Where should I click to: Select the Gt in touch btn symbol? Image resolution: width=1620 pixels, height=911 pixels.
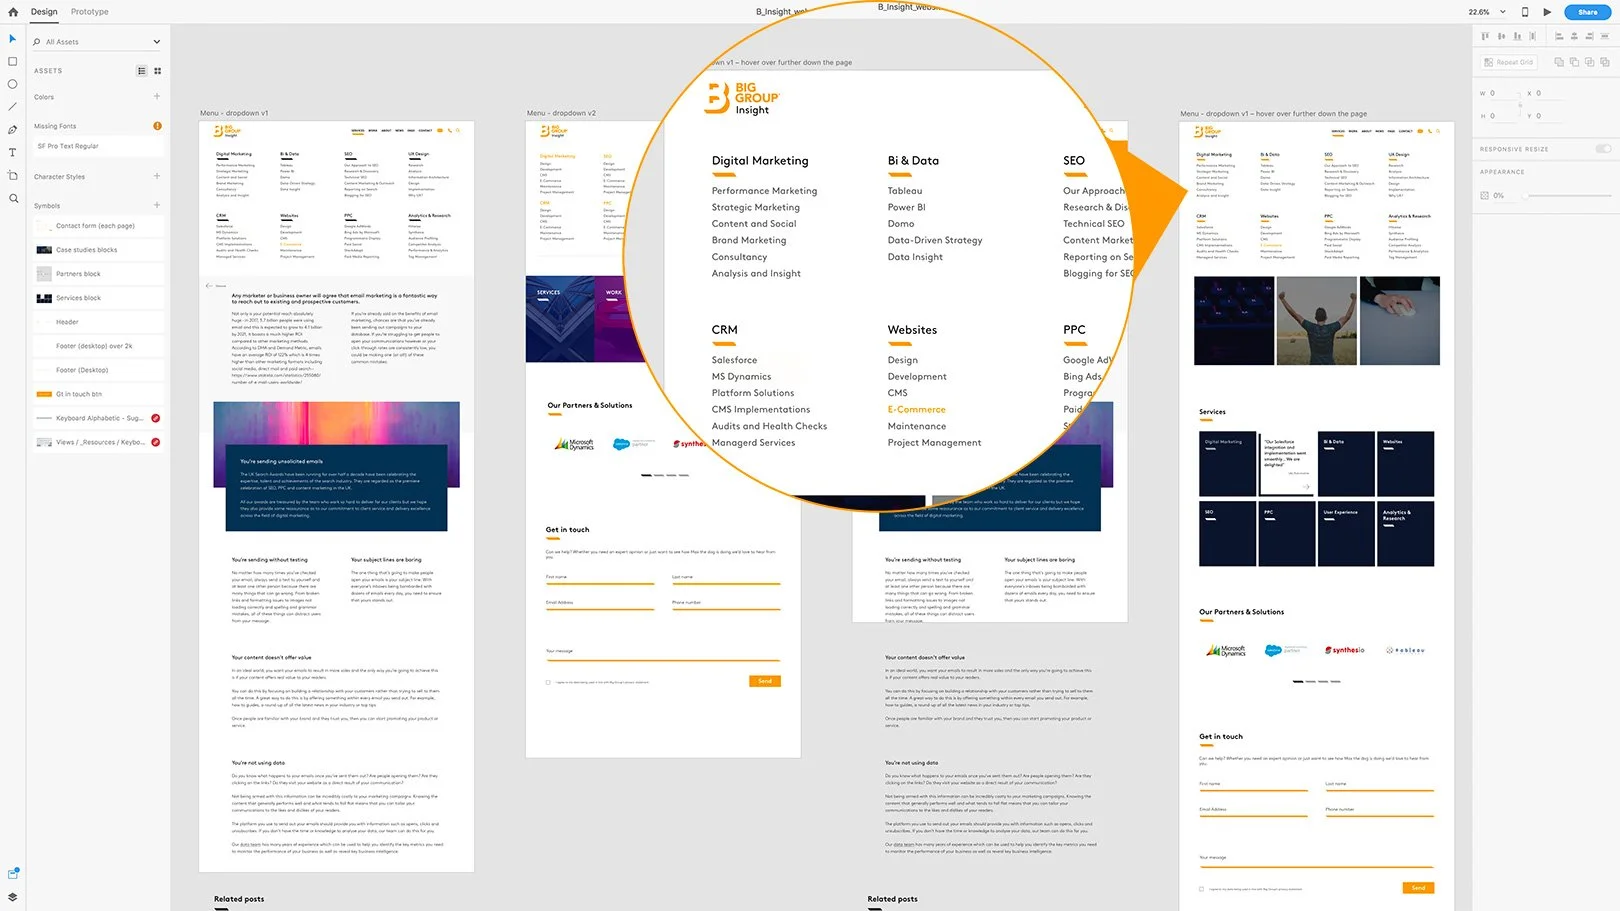(98, 394)
